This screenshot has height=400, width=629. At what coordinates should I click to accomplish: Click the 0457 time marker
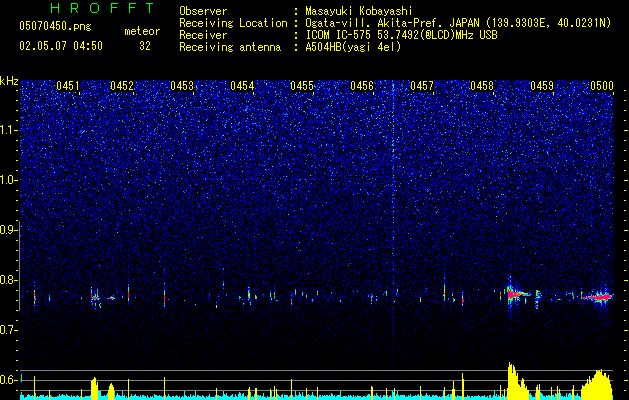tap(422, 86)
